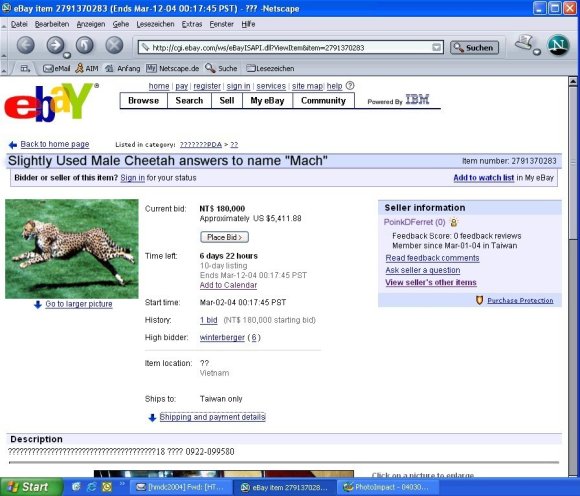Click the new-member icon next to PoinkDFerret

click(453, 222)
